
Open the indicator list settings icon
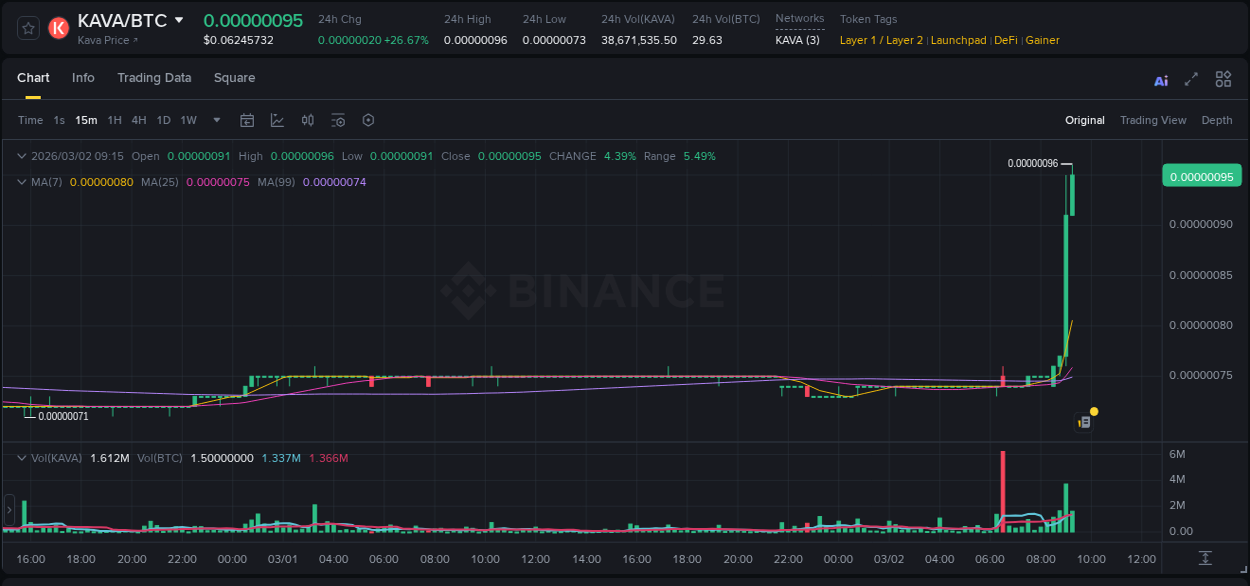338,120
